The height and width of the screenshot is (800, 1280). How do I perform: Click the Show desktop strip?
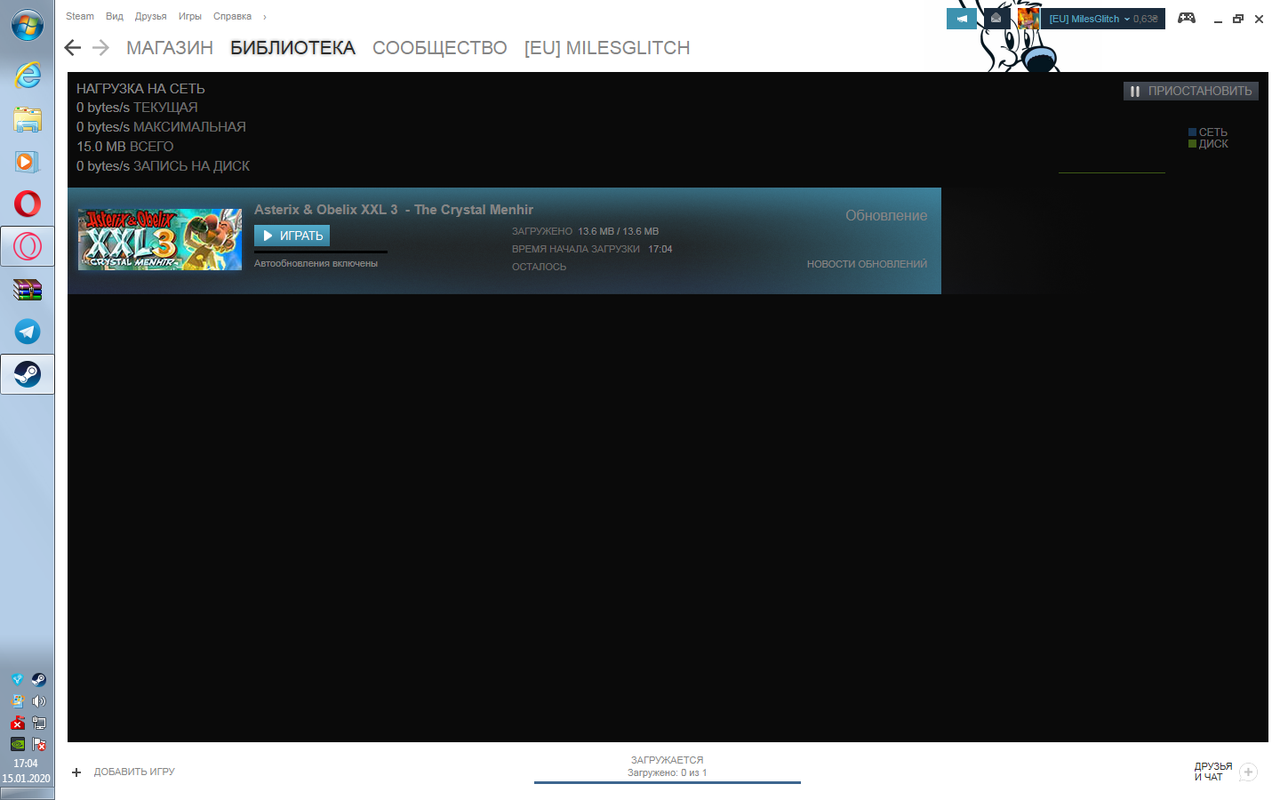coord(27,793)
